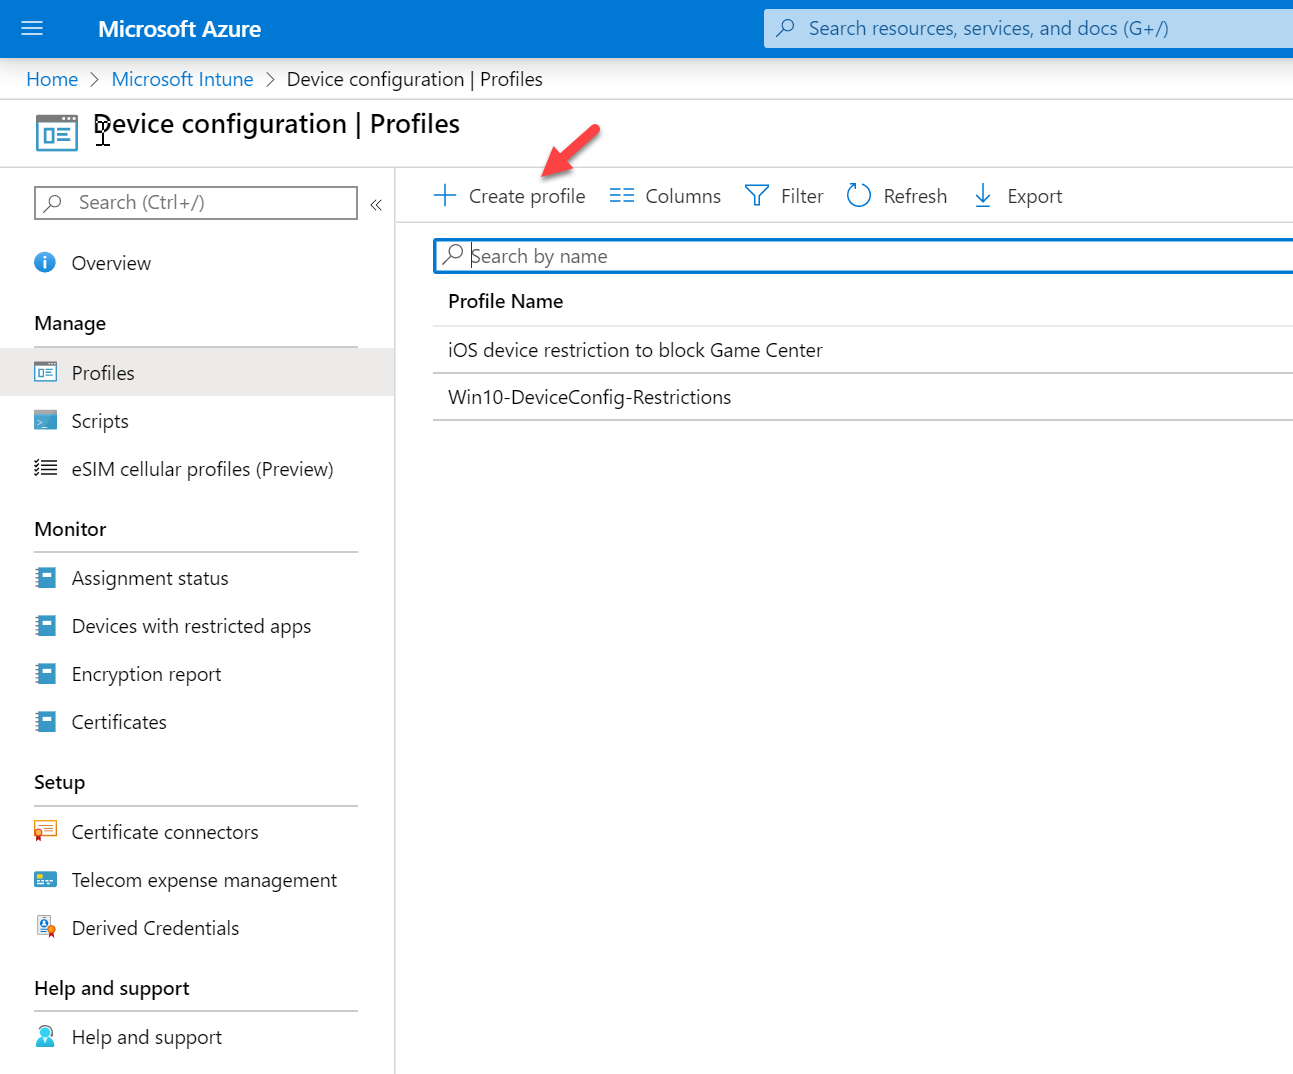Open eSIM cellular profiles (Preview)
This screenshot has width=1293, height=1074.
tap(202, 469)
